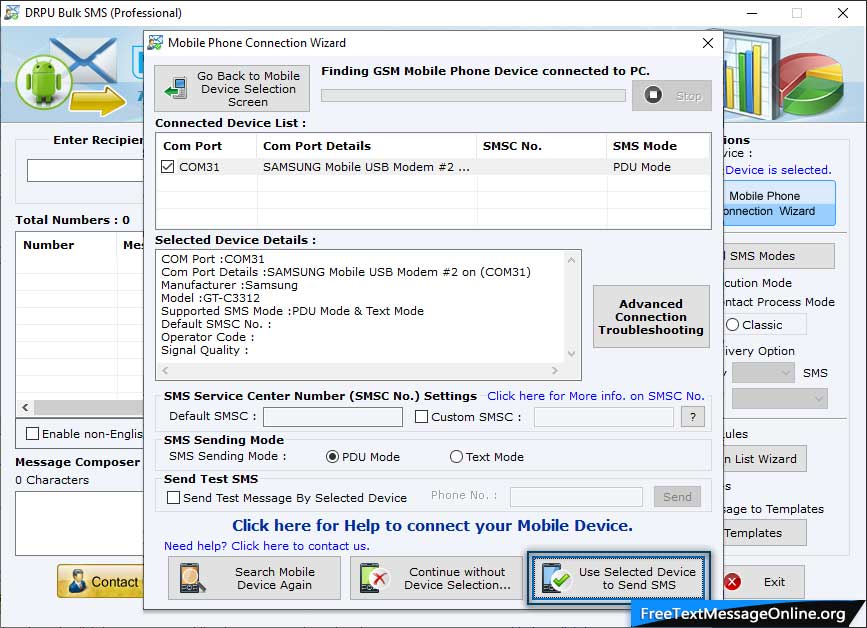Viewport: 867px width, 628px height.
Task: Click SAMSUNG Mobile USB Modem #2 cell
Action: point(366,167)
